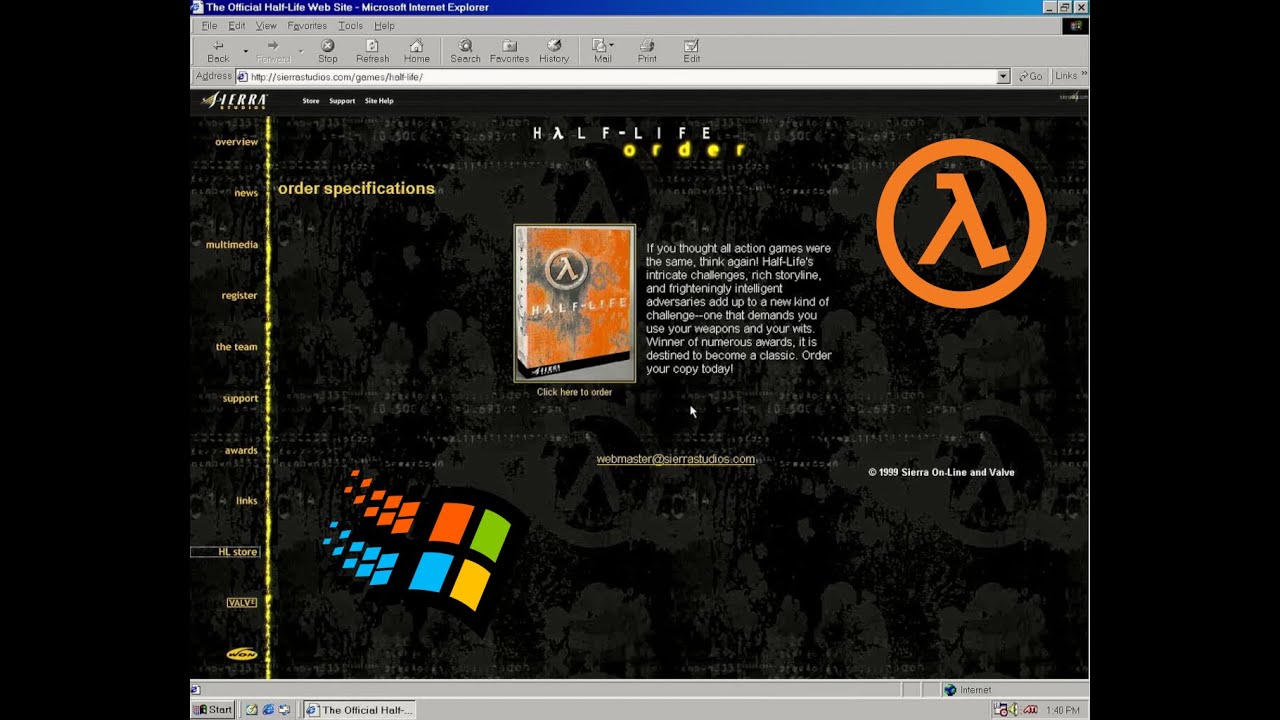Viewport: 1280px width, 720px height.
Task: Print the current page
Action: click(647, 51)
